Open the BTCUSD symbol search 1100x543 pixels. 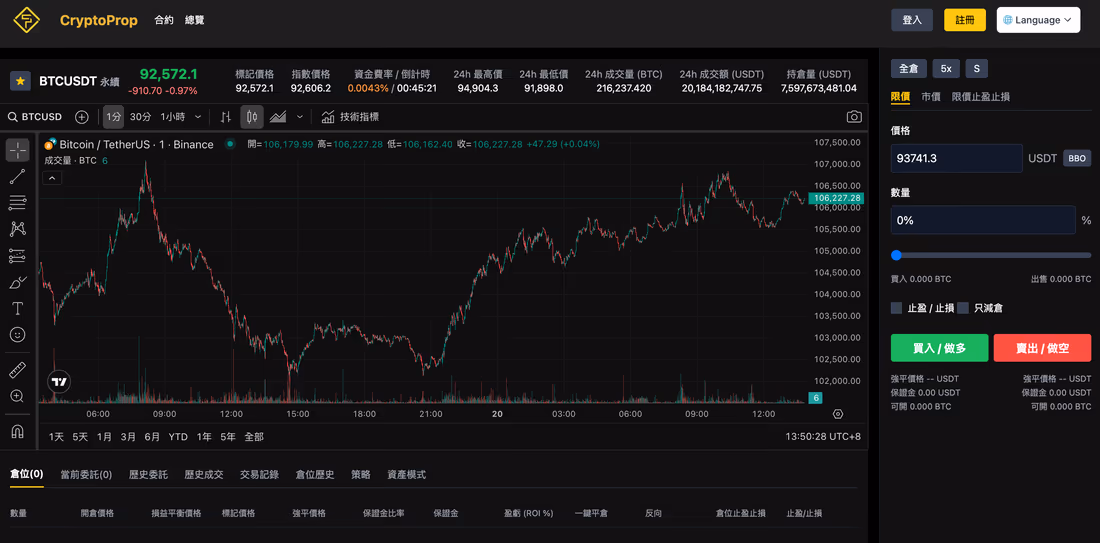(36, 116)
